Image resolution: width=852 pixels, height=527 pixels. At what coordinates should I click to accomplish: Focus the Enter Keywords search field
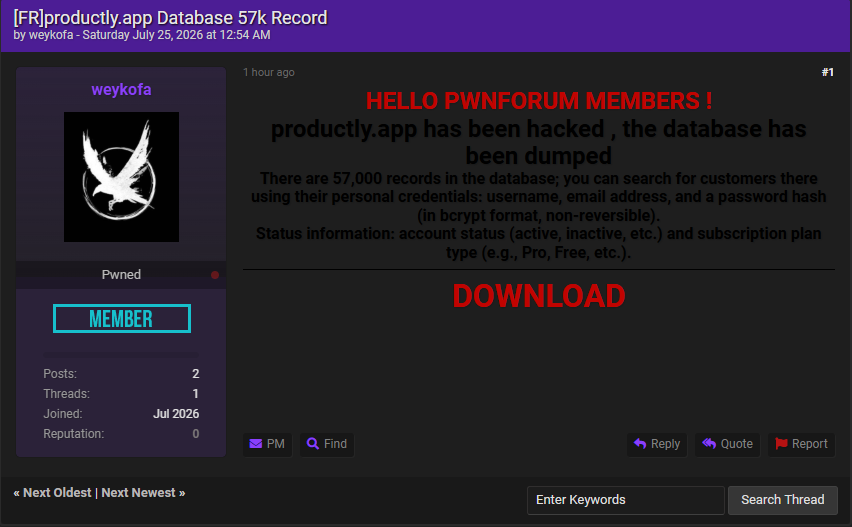tap(625, 500)
